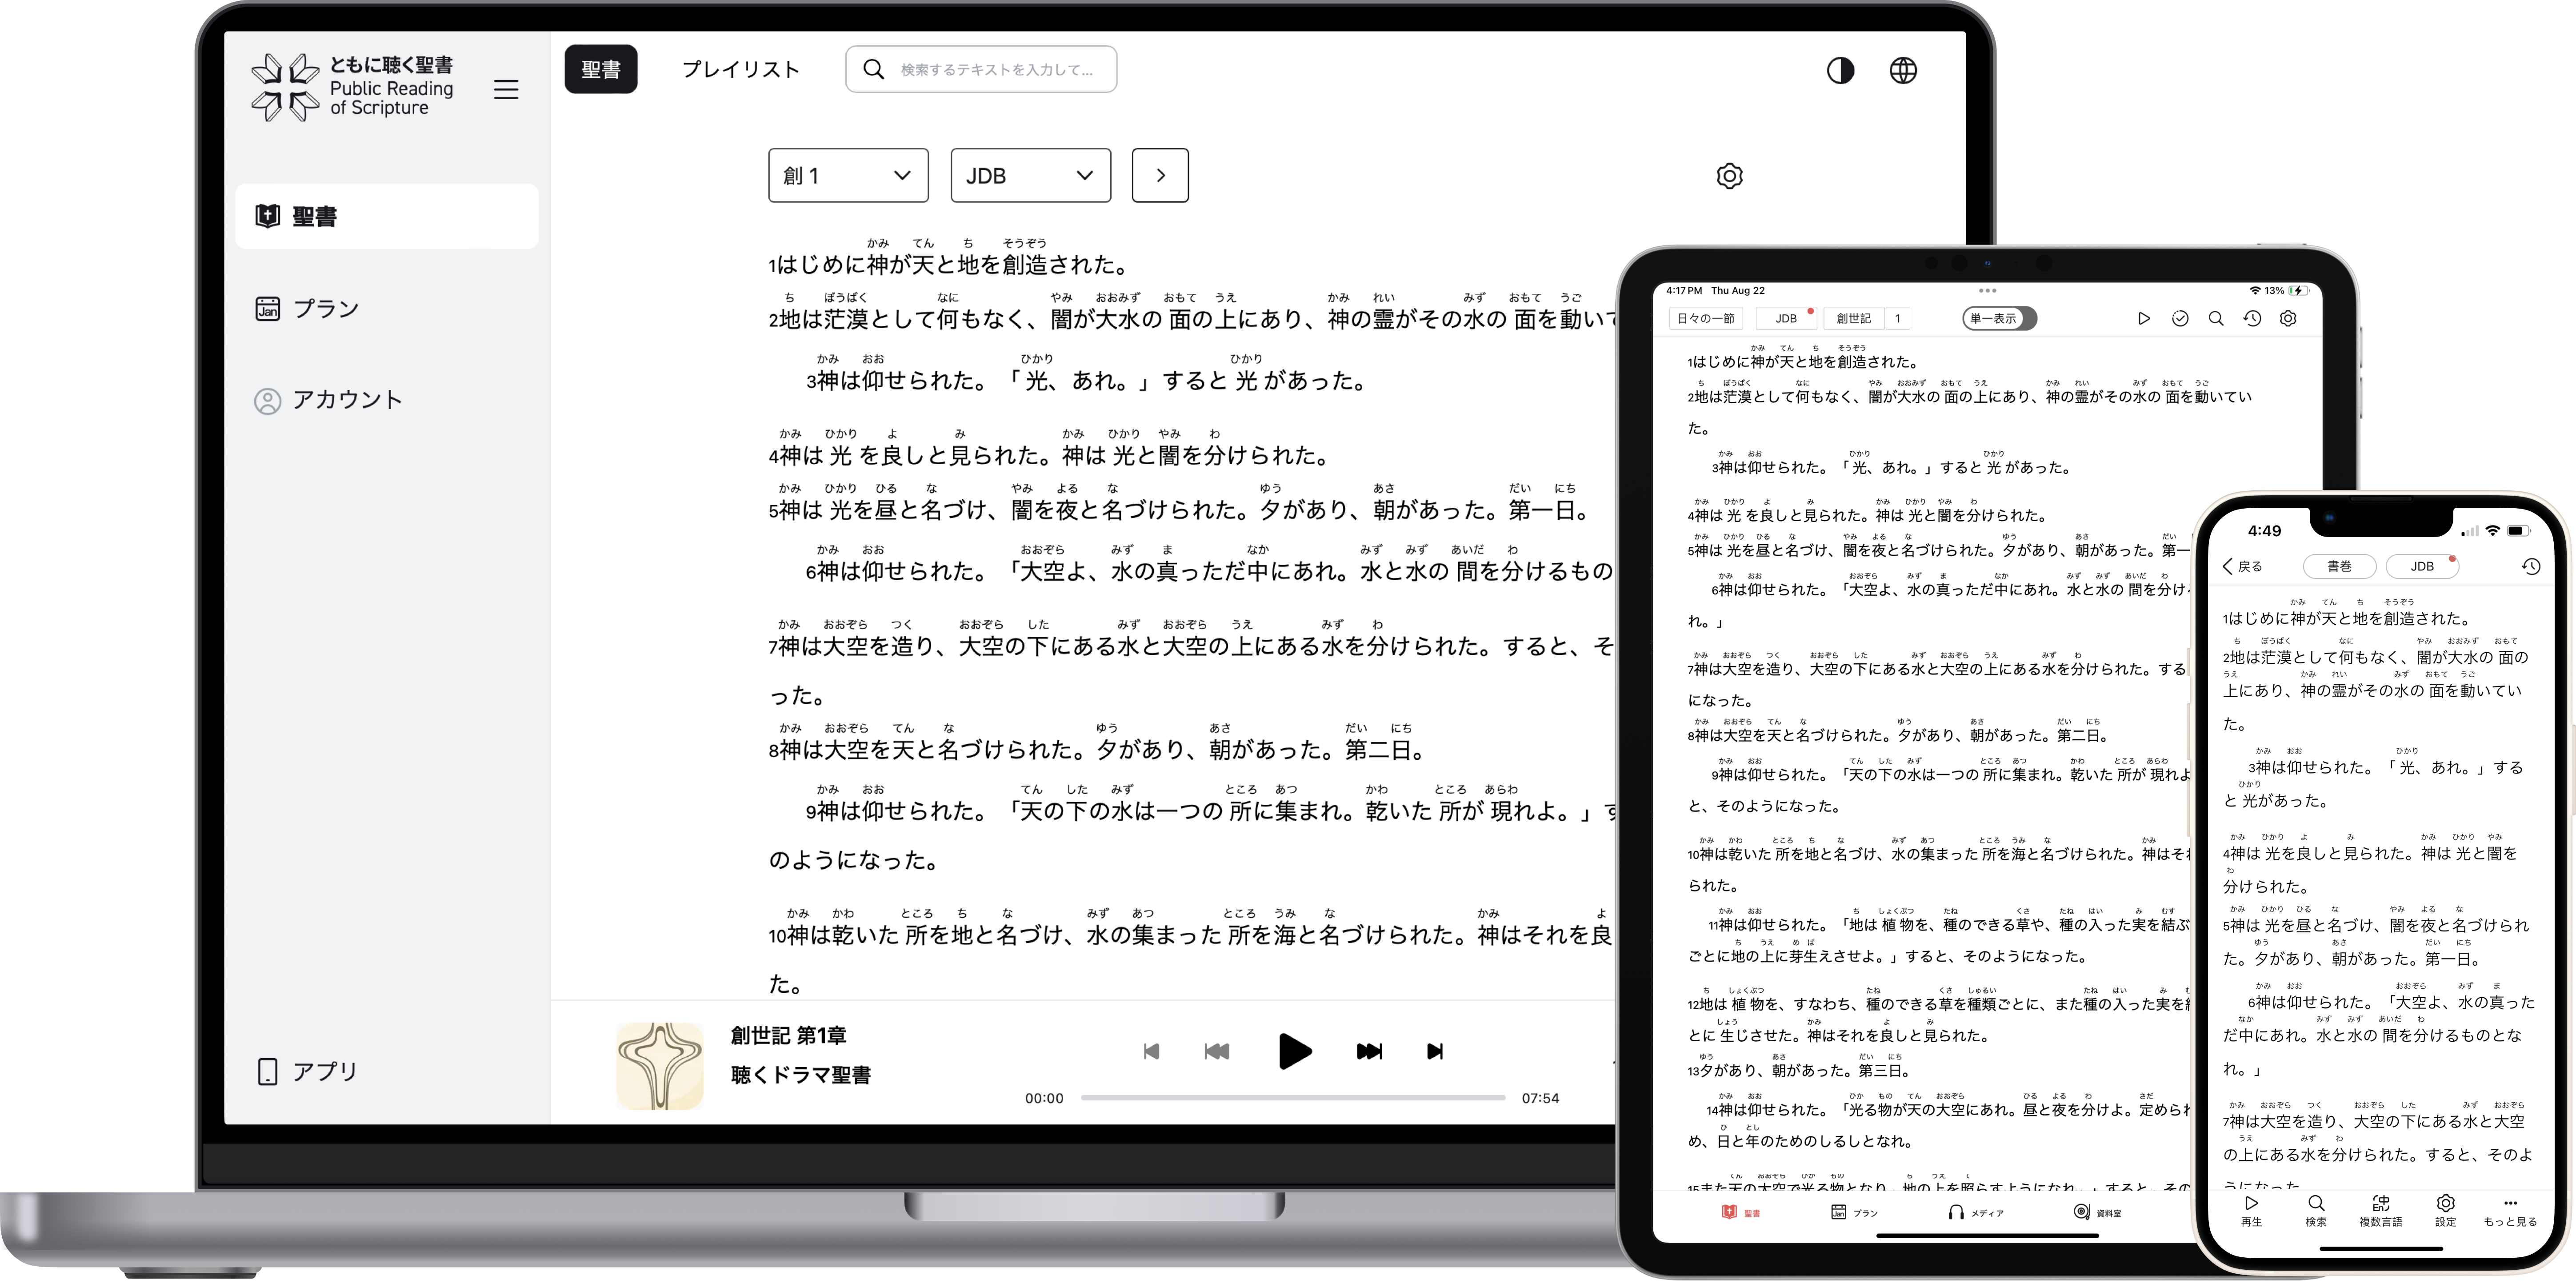Image resolution: width=2576 pixels, height=1288 pixels.
Task: Expand the 創 1 chapter dropdown
Action: click(848, 176)
